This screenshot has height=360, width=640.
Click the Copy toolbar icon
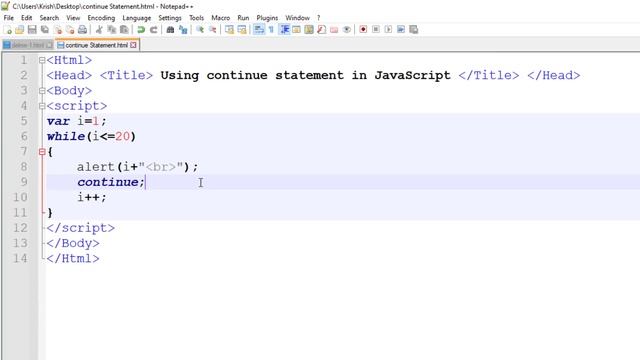111,30
